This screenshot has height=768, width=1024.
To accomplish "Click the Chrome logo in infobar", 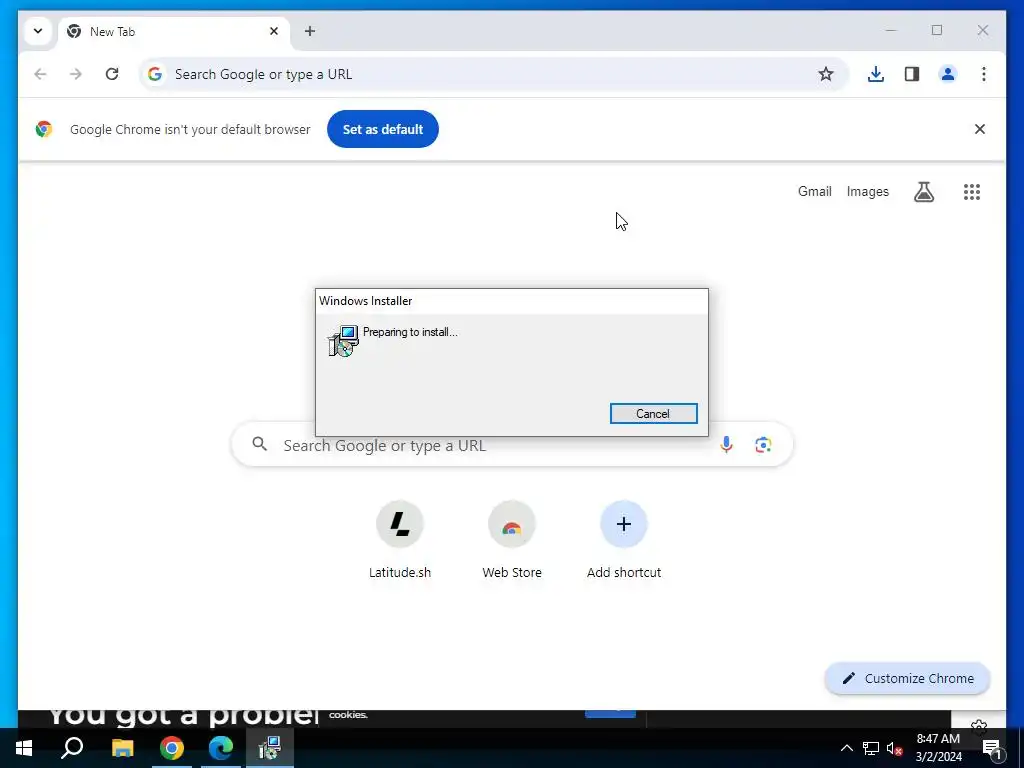I will coord(44,129).
